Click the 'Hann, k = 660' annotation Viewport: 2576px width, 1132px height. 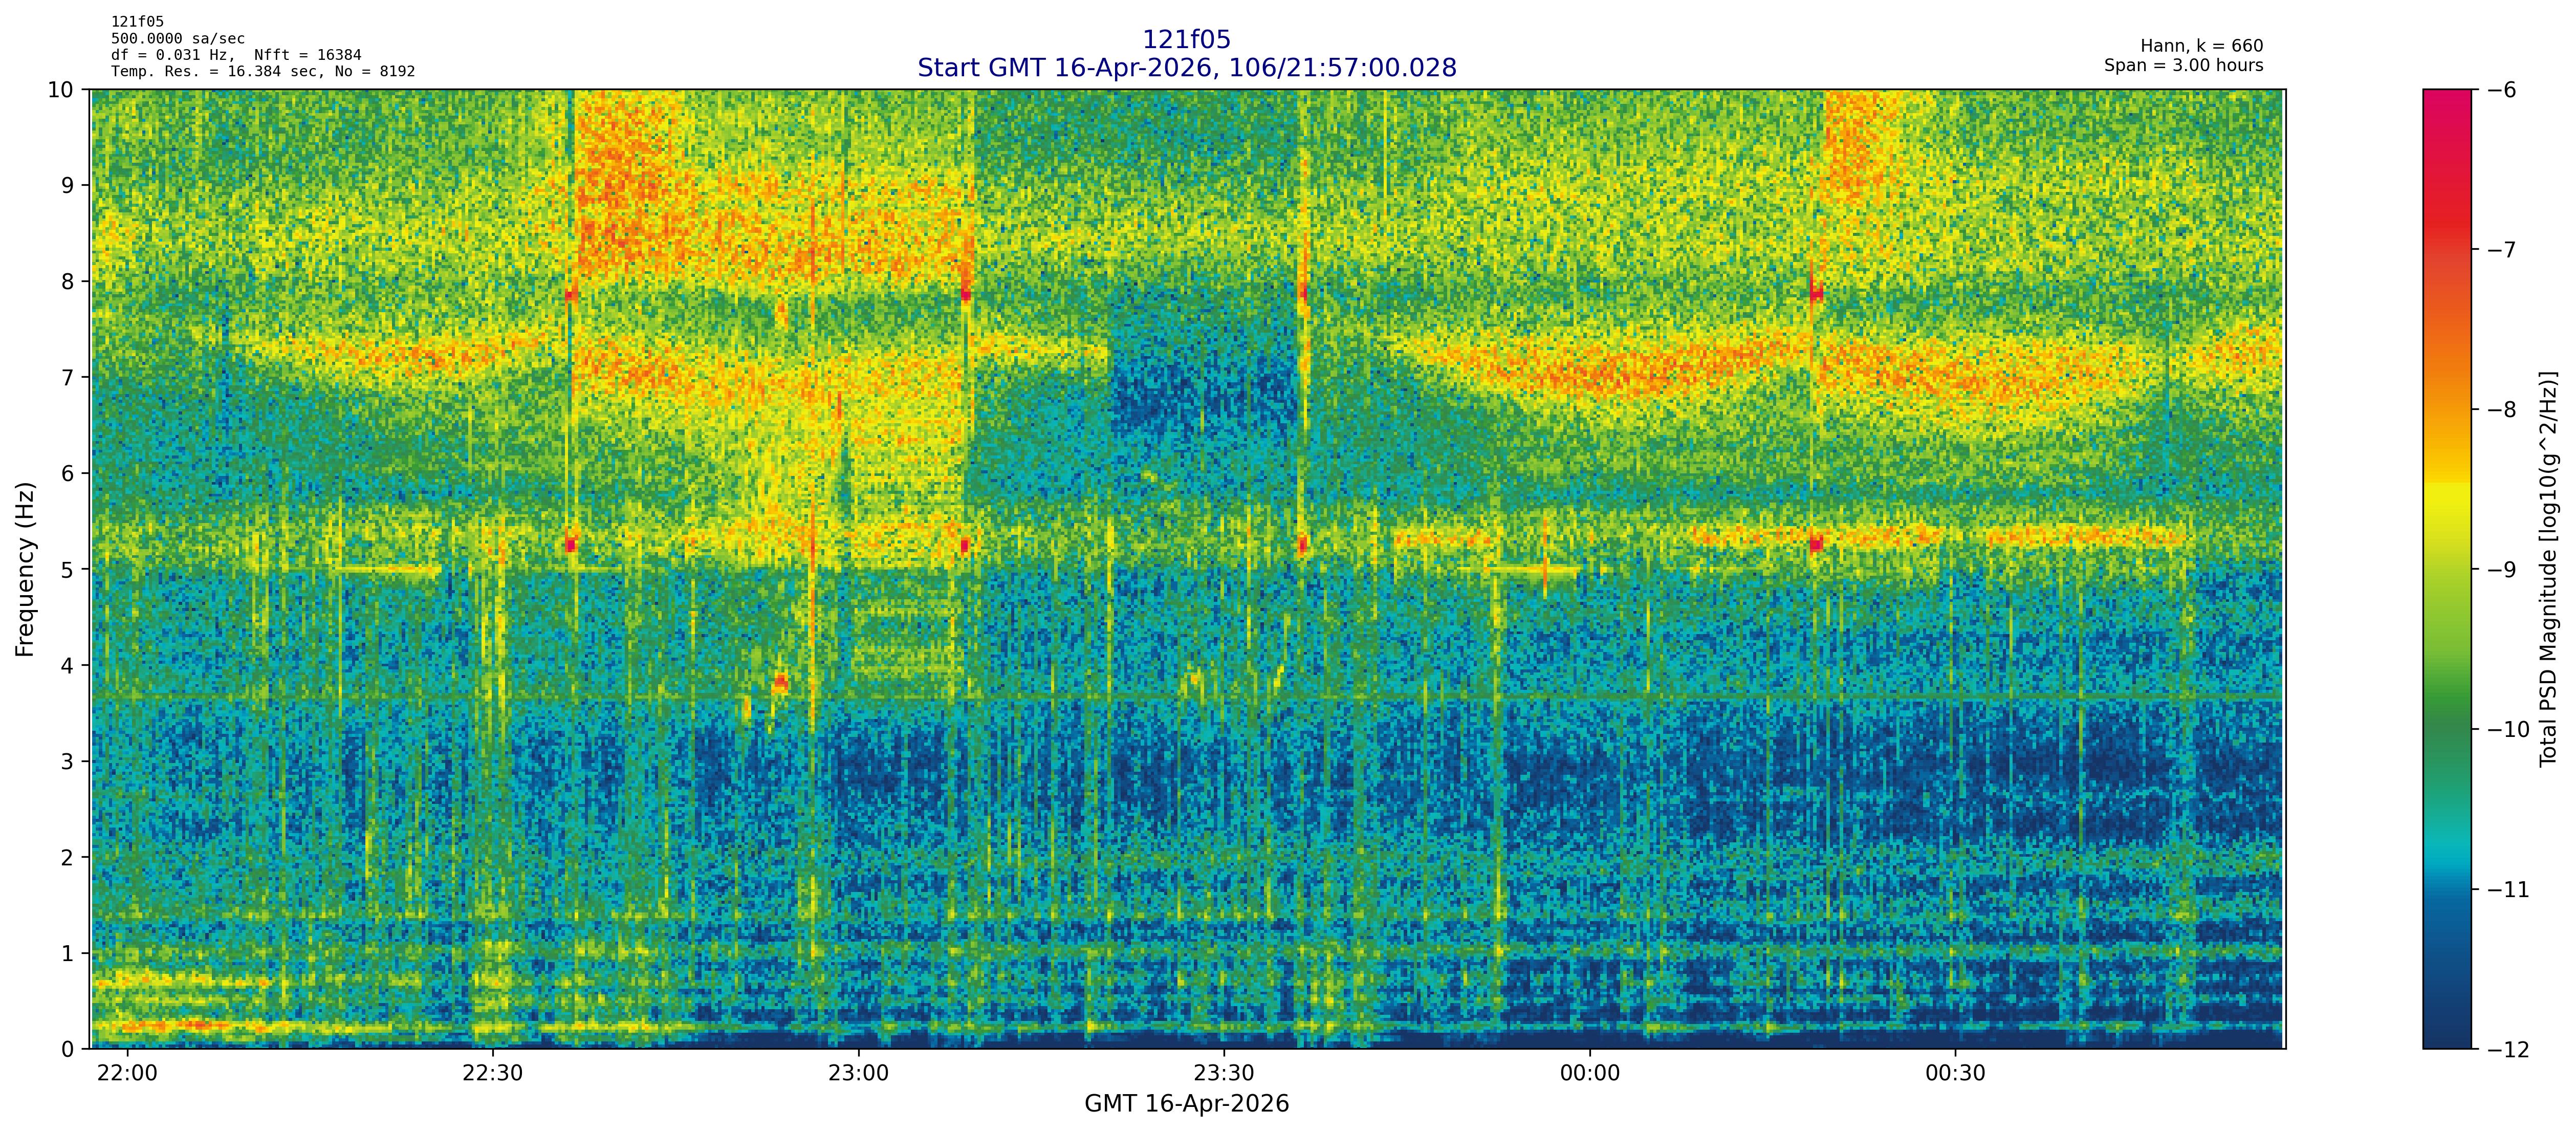click(2201, 46)
